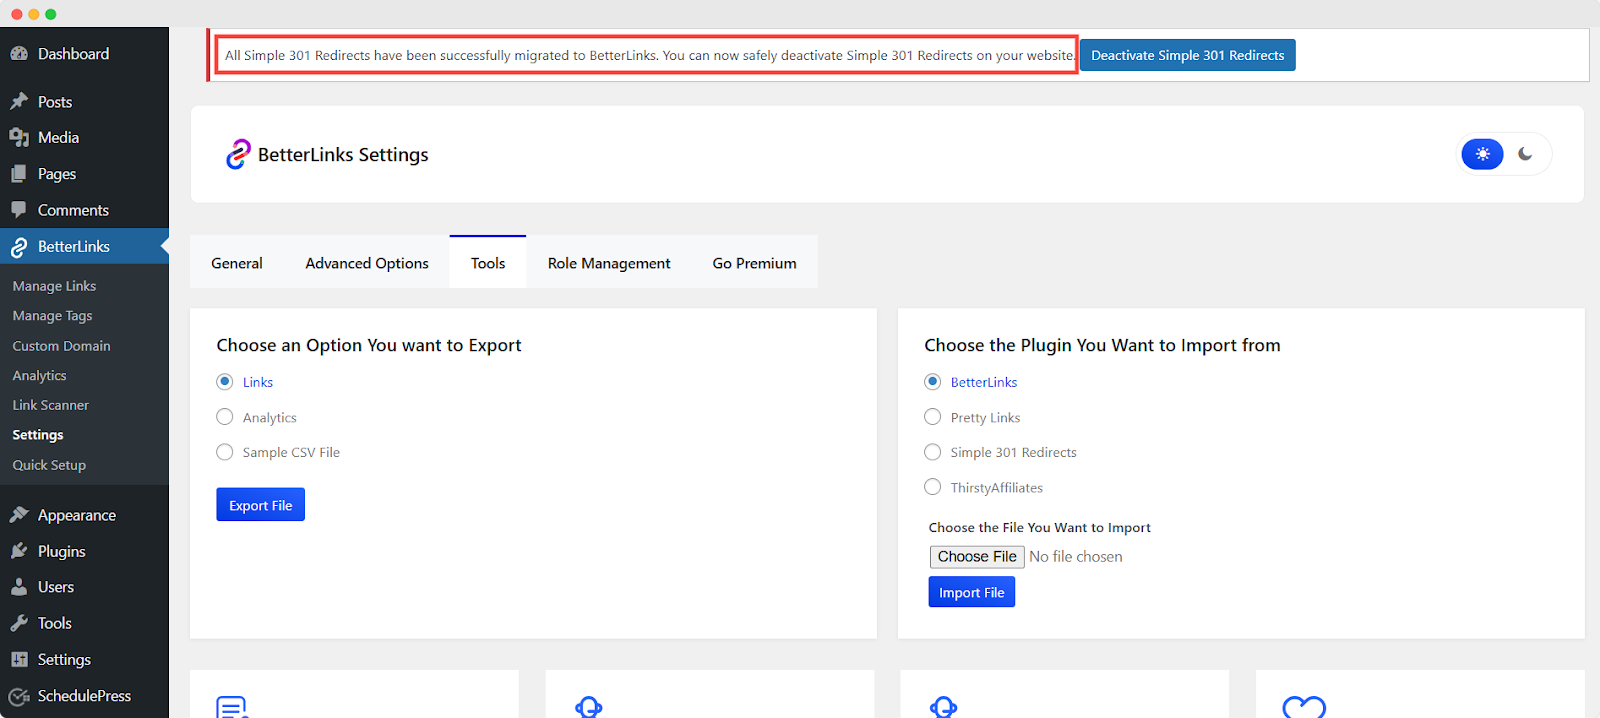
Task: Open the Comments menu link
Action: pyautogui.click(x=73, y=210)
